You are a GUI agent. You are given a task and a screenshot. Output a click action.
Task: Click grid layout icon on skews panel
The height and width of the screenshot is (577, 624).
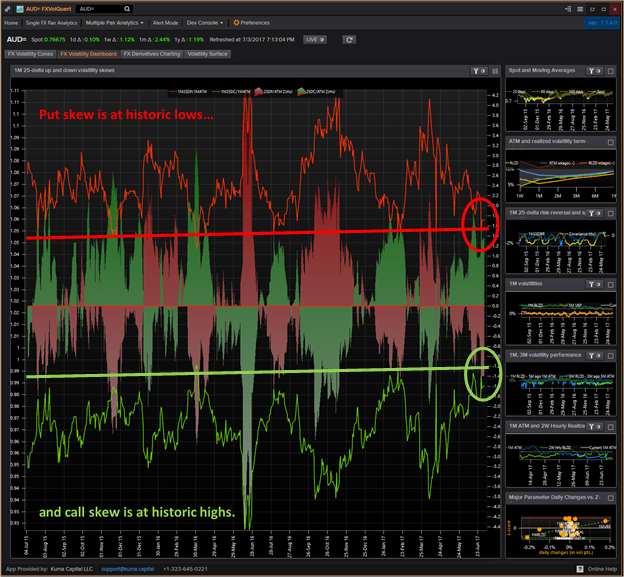[x=495, y=71]
